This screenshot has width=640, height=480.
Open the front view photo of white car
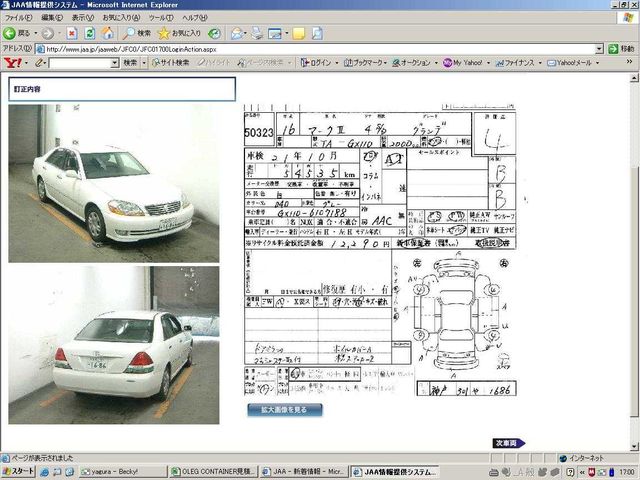pos(113,183)
